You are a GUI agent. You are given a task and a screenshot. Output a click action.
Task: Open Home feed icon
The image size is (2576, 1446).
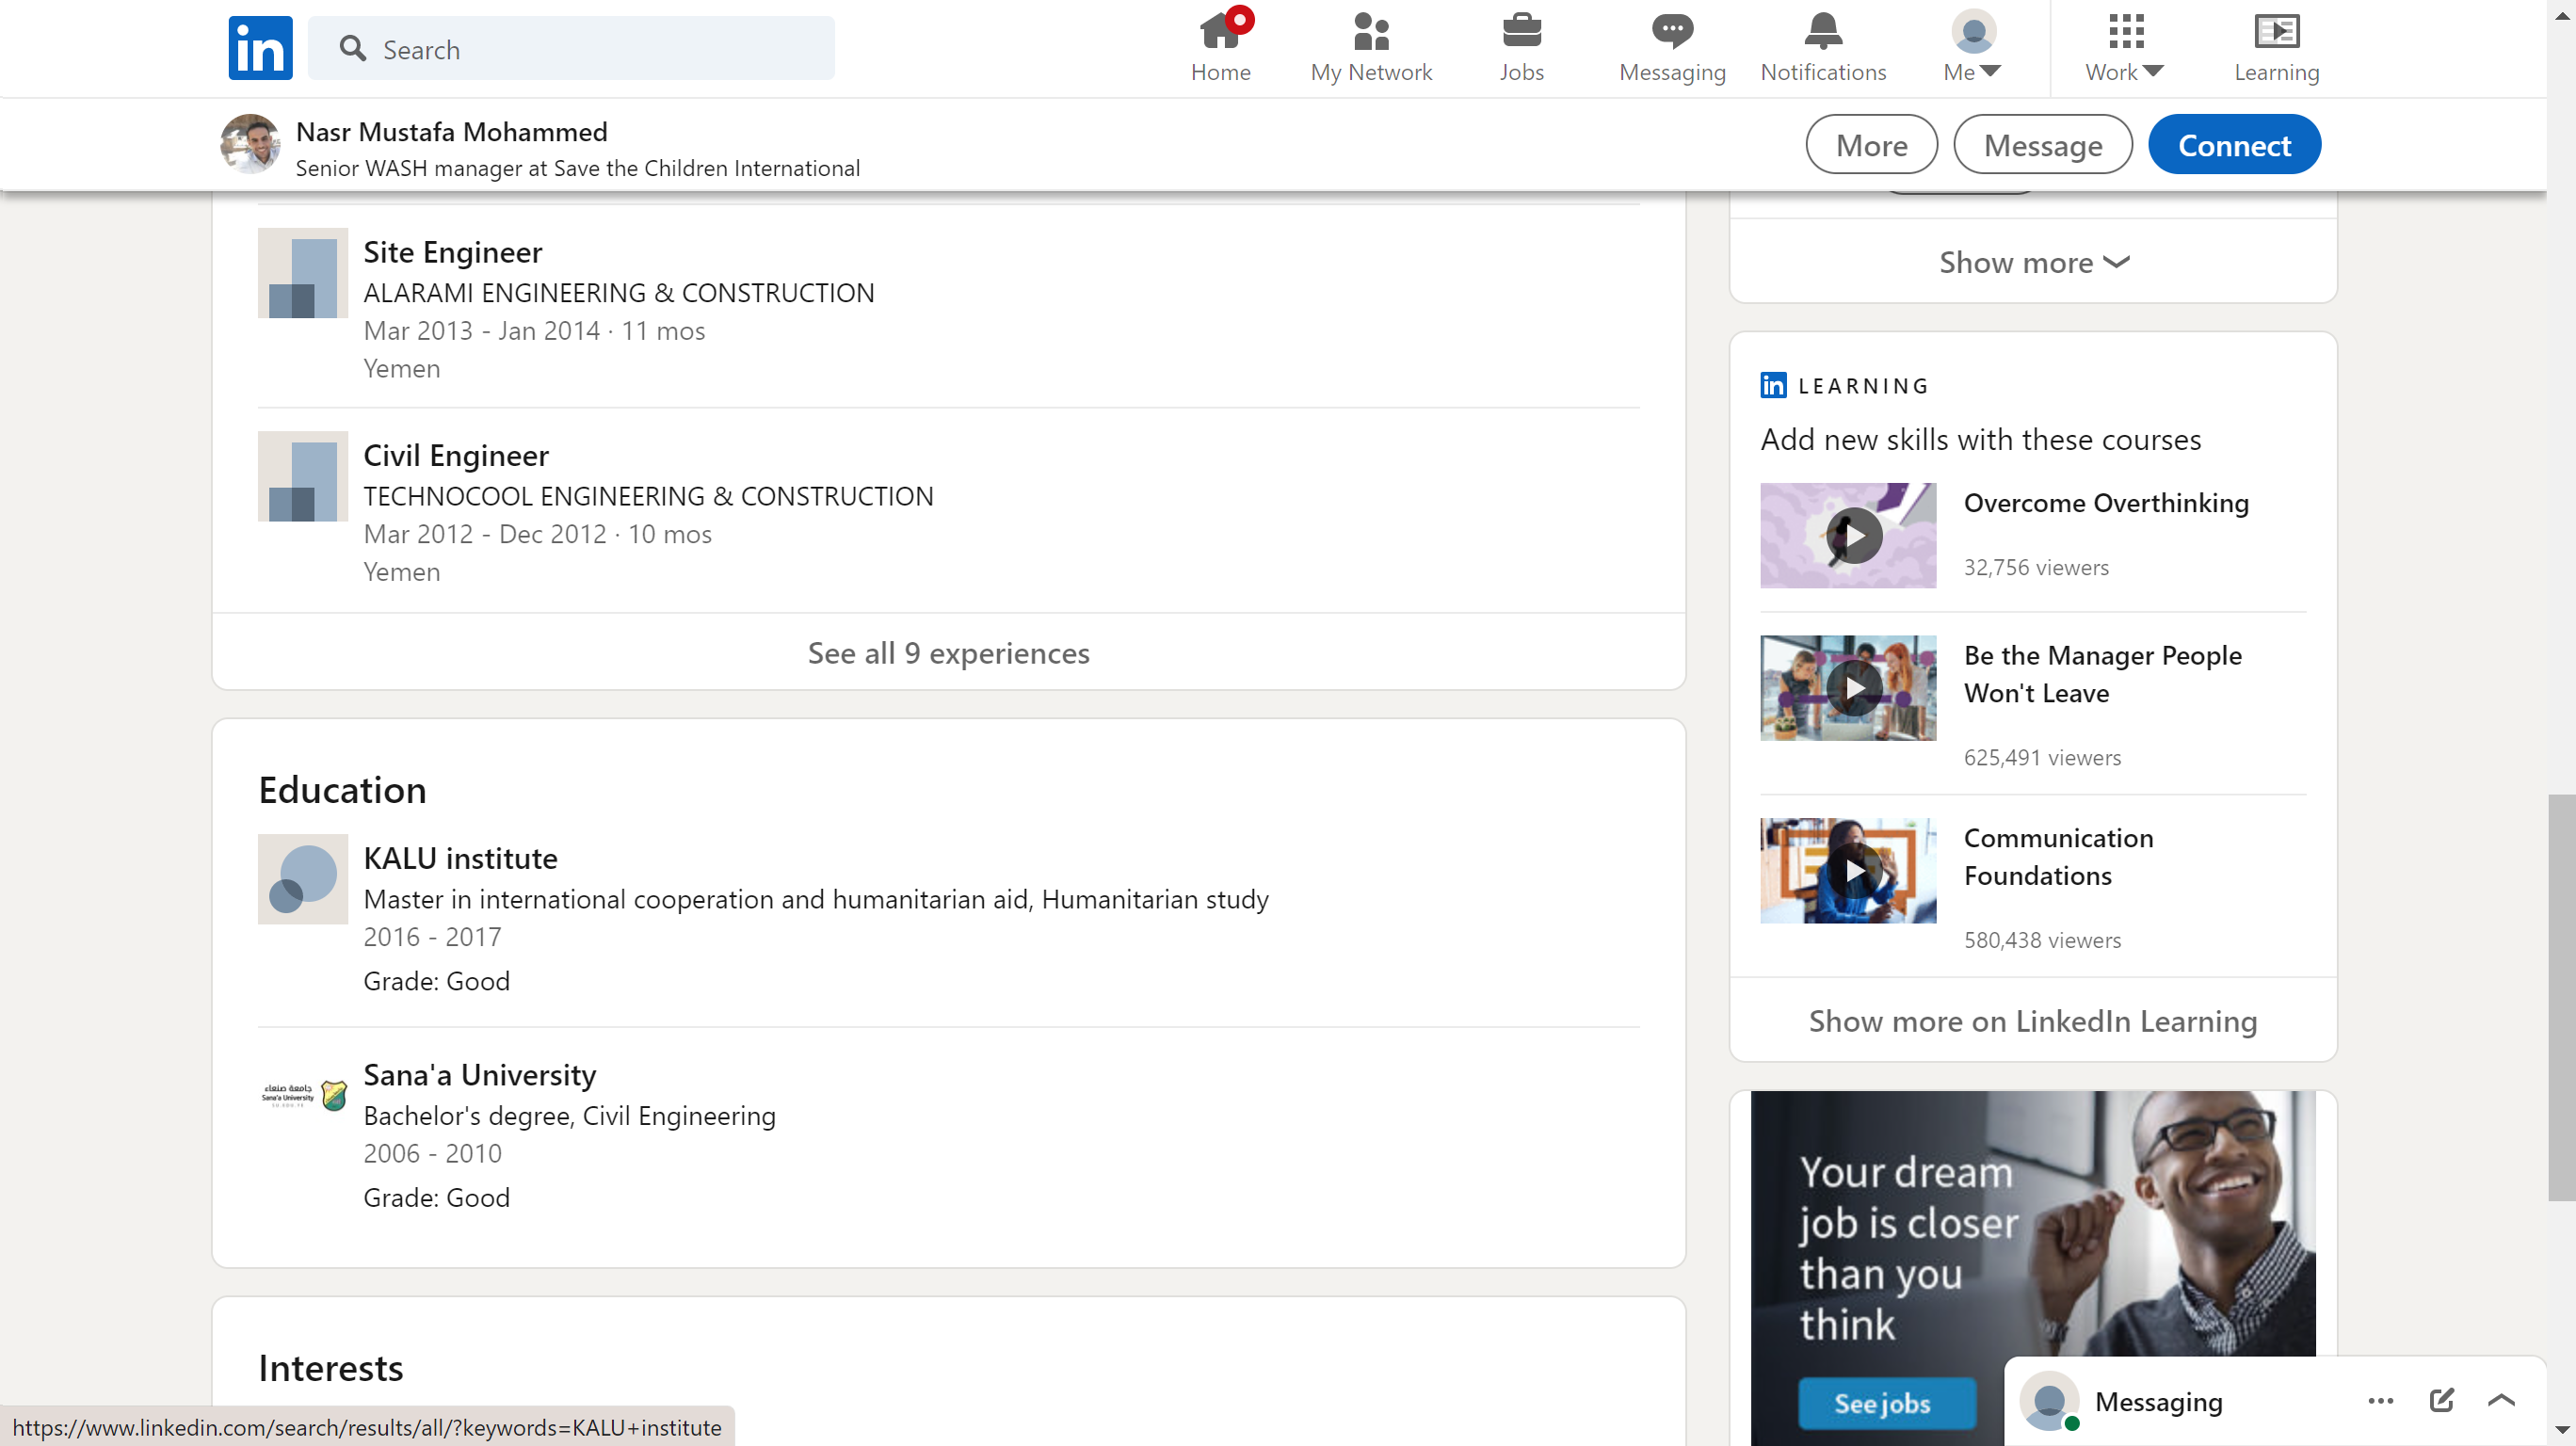(x=1220, y=33)
